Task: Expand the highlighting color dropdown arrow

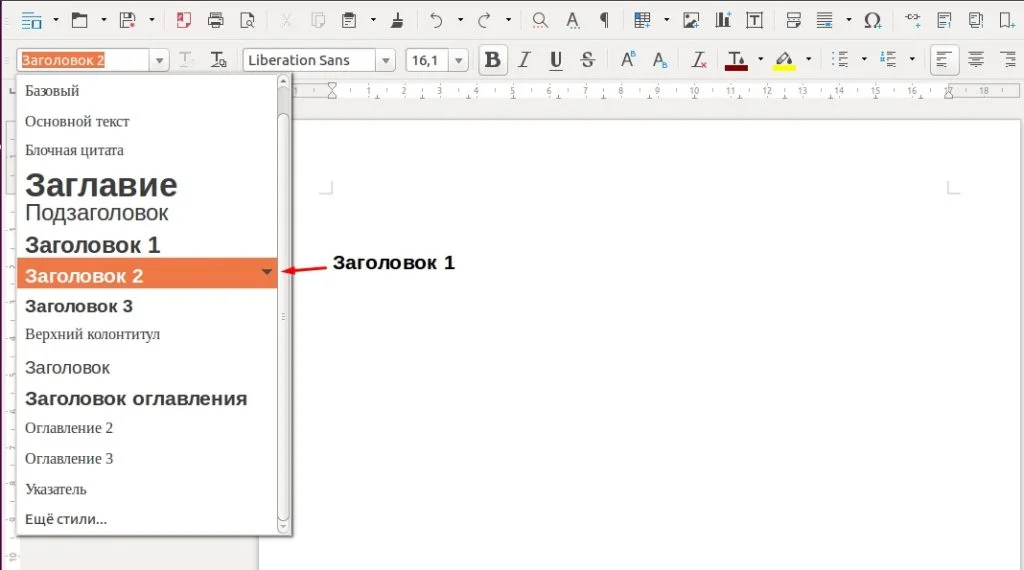Action: click(x=808, y=59)
